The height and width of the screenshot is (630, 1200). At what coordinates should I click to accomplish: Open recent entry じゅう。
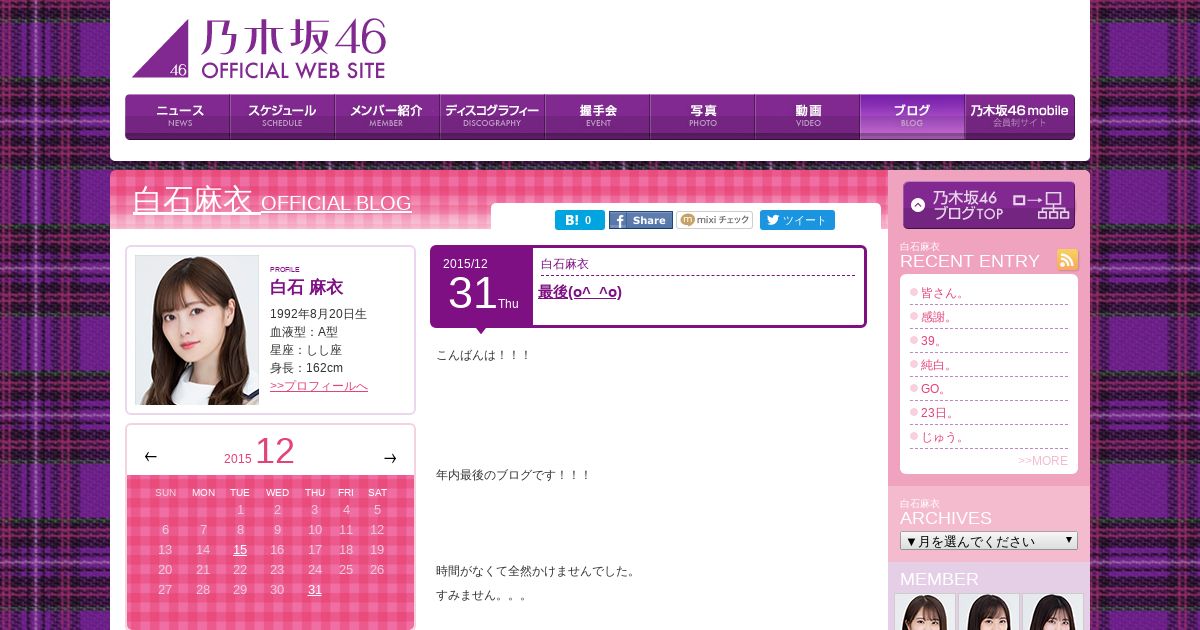tap(943, 437)
